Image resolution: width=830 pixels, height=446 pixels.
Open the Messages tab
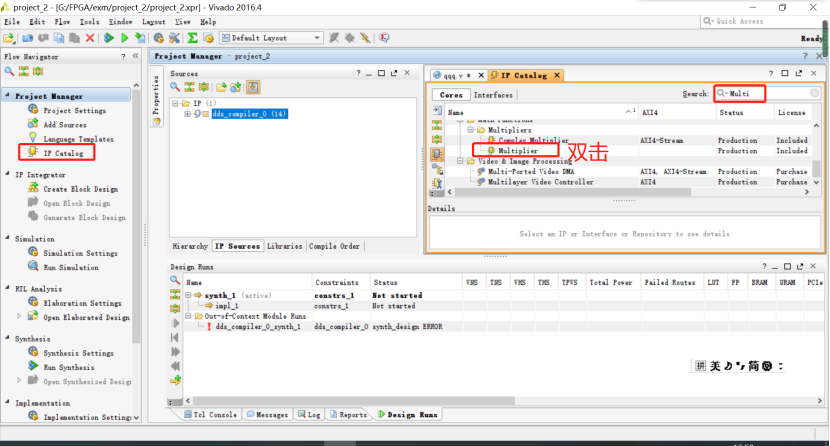(x=267, y=415)
